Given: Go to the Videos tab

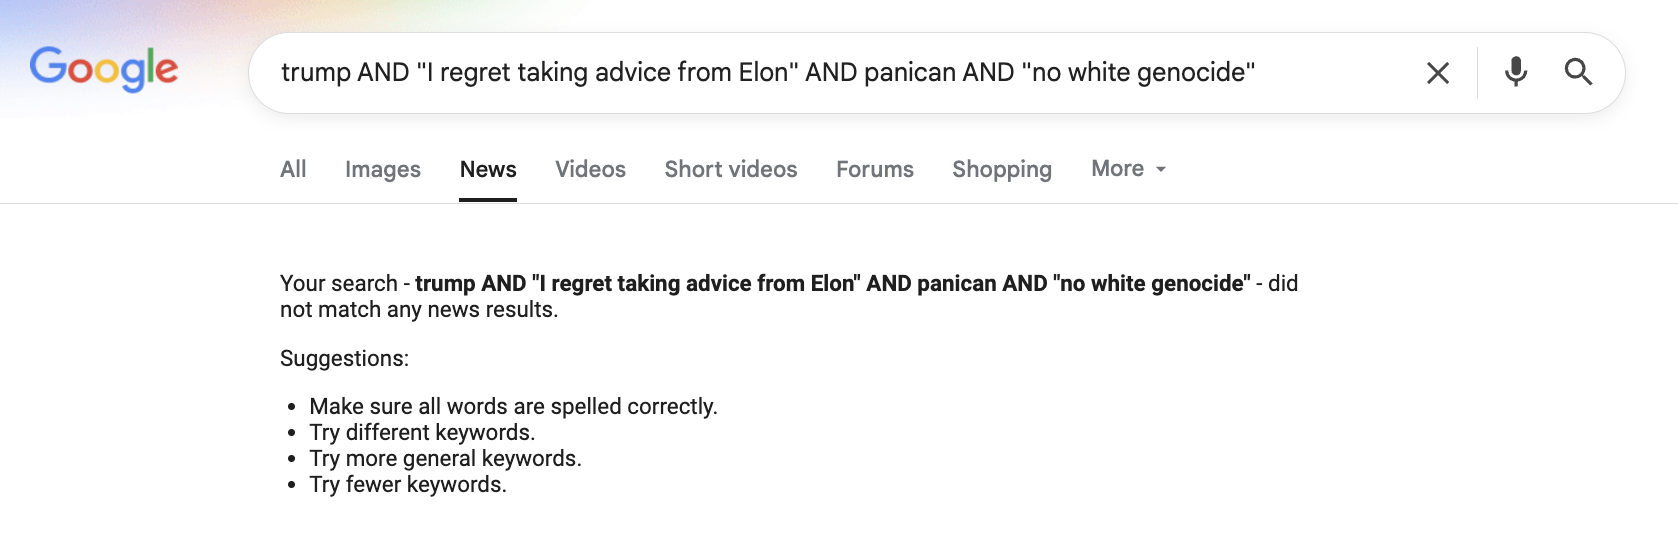Looking at the screenshot, I should 591,169.
